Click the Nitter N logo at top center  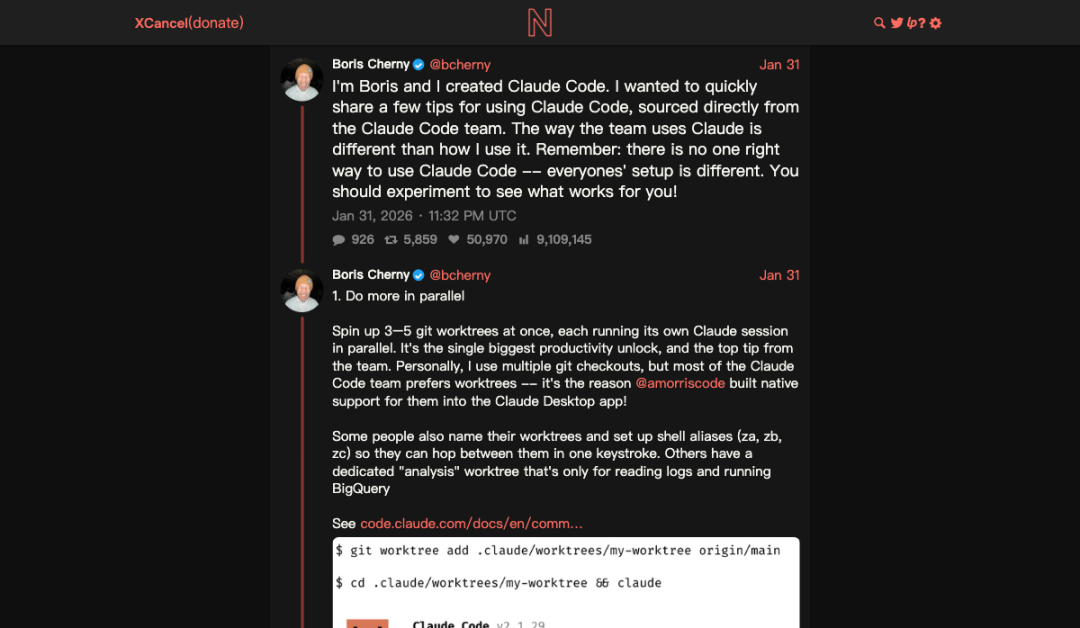click(540, 22)
